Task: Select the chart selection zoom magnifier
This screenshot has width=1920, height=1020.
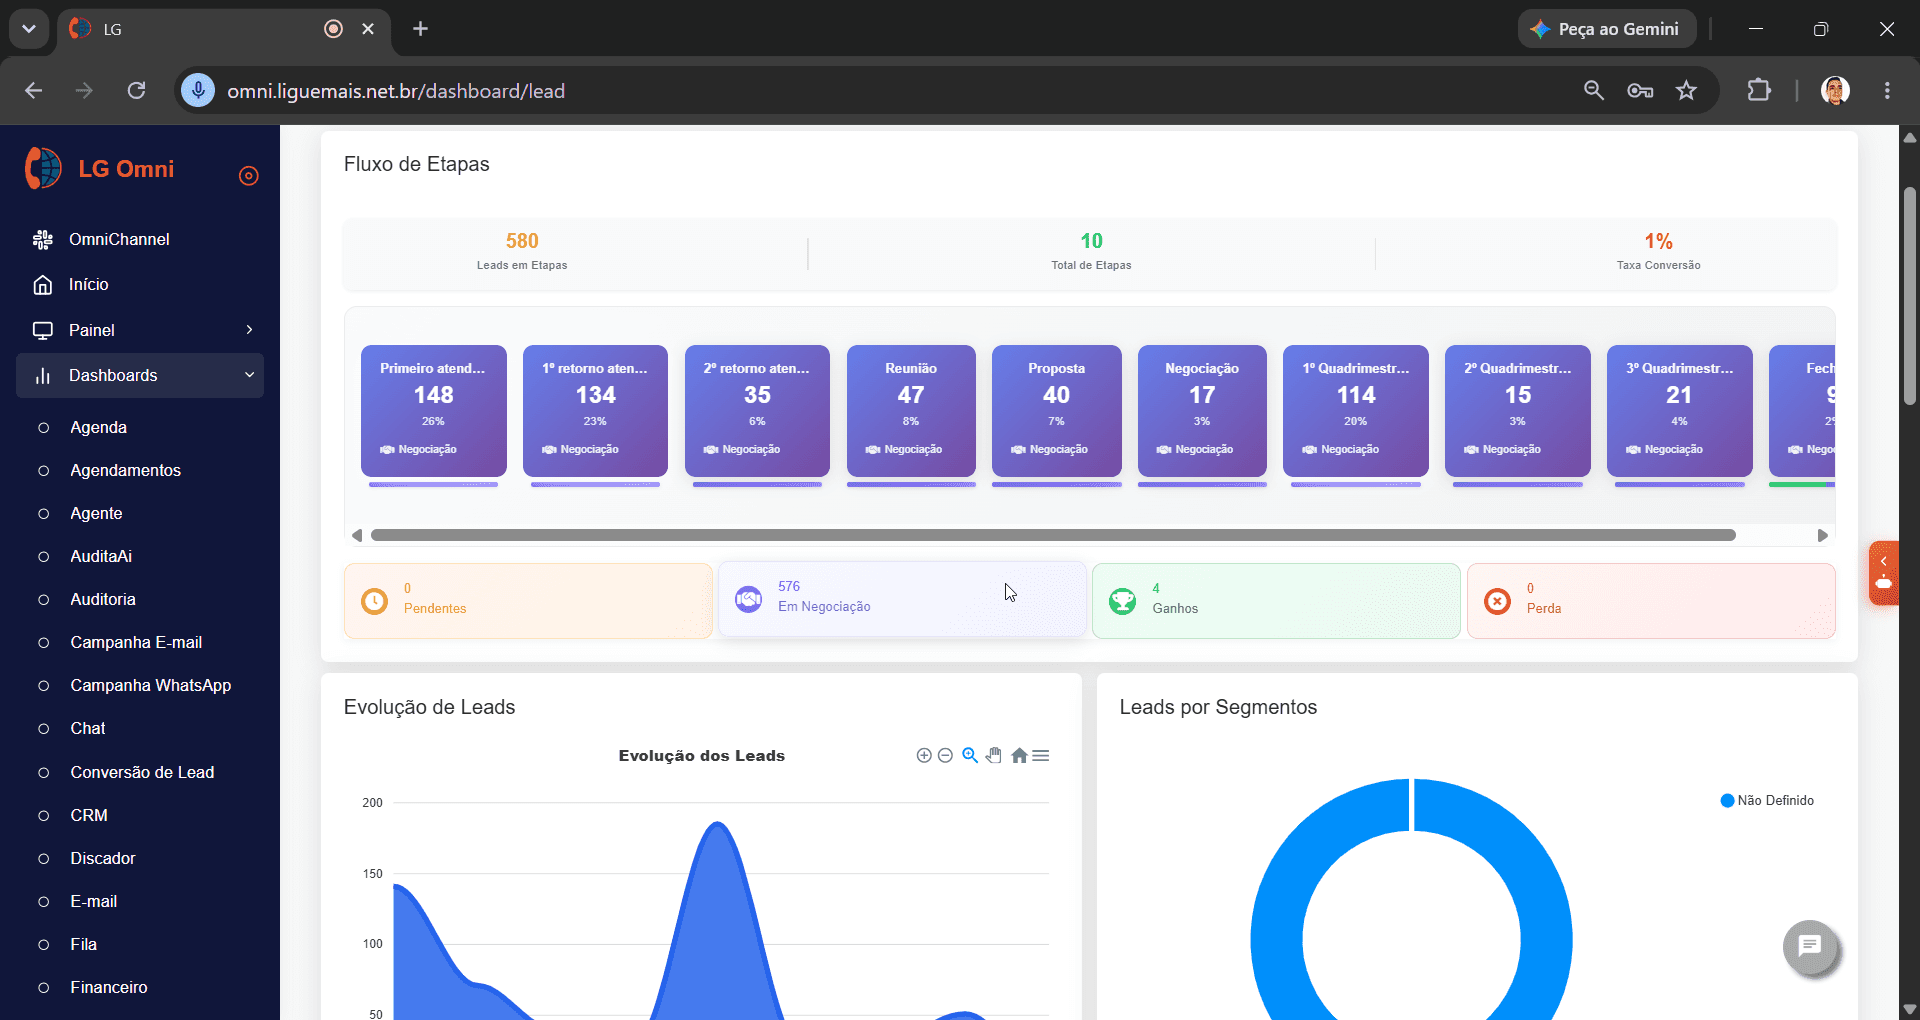Action: coord(970,755)
